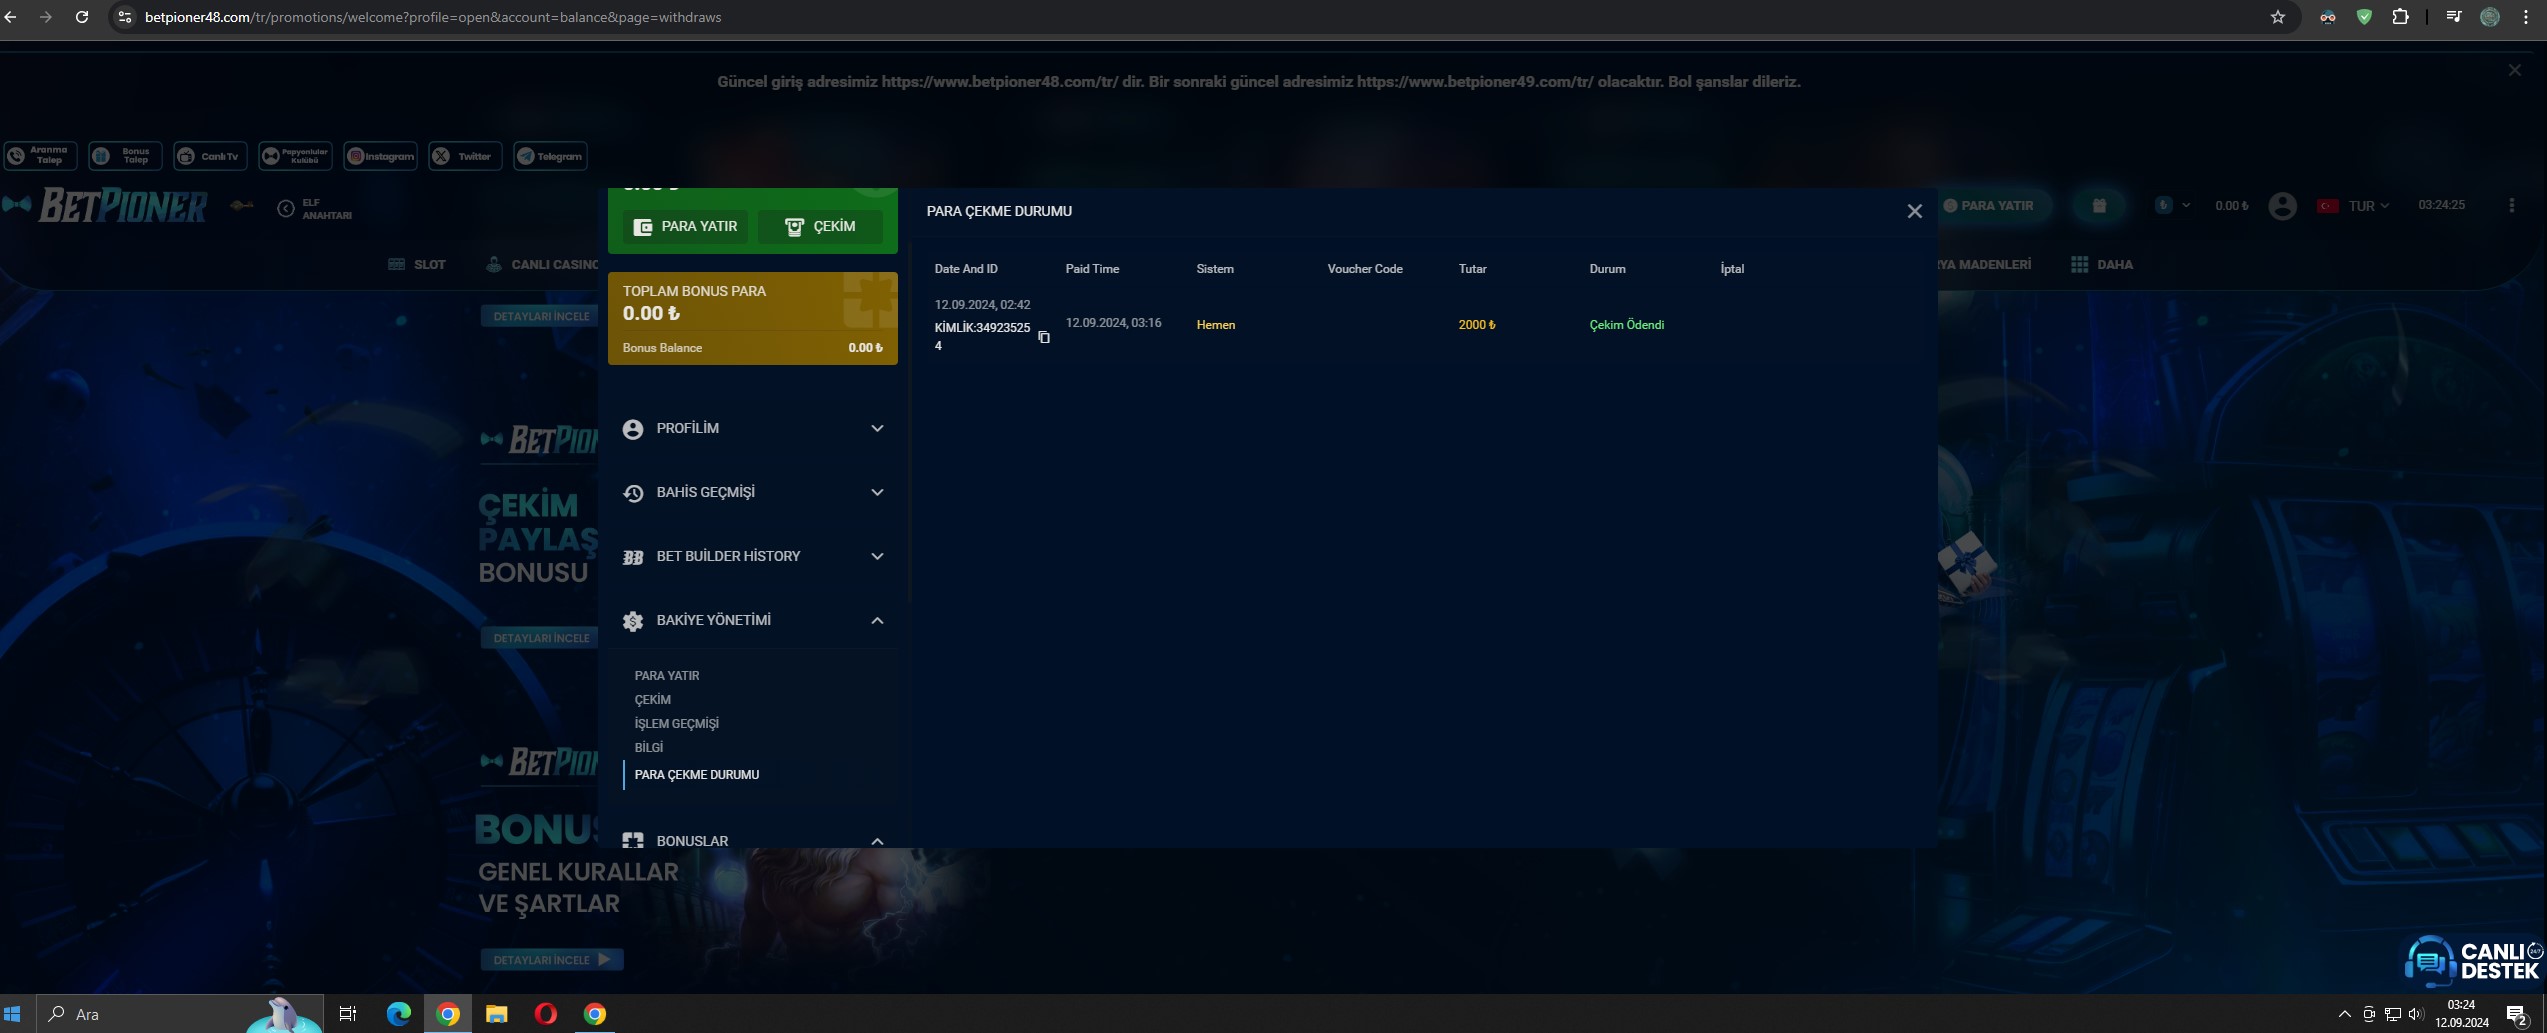Image resolution: width=2547 pixels, height=1033 pixels.
Task: Click DETAYLARI İNCELE under Genel Kurallar
Action: click(552, 958)
